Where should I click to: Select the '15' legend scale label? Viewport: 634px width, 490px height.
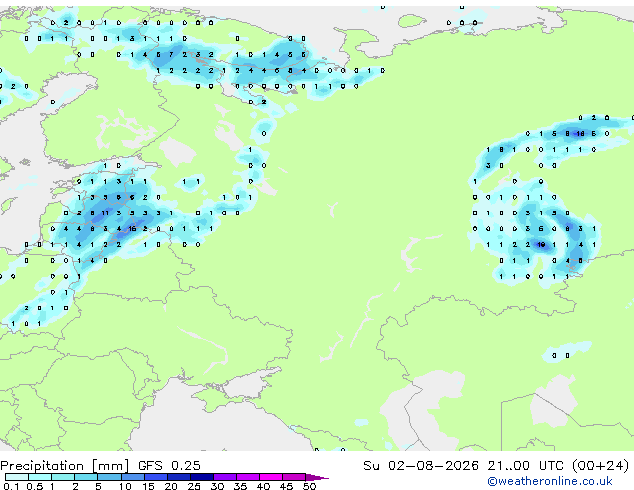[148, 486]
